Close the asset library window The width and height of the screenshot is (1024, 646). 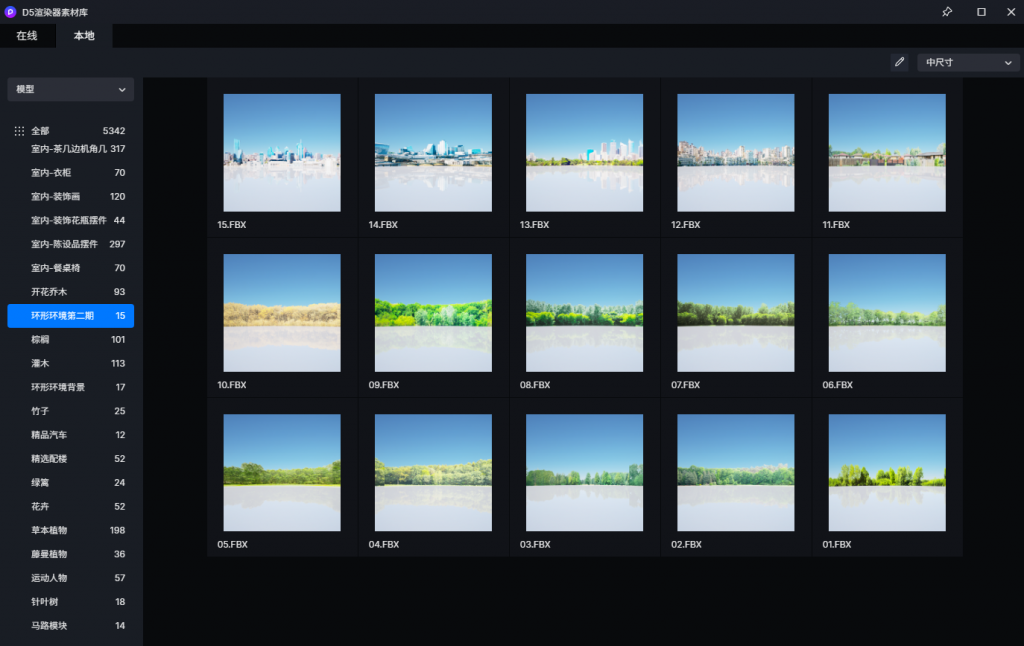click(x=1011, y=12)
